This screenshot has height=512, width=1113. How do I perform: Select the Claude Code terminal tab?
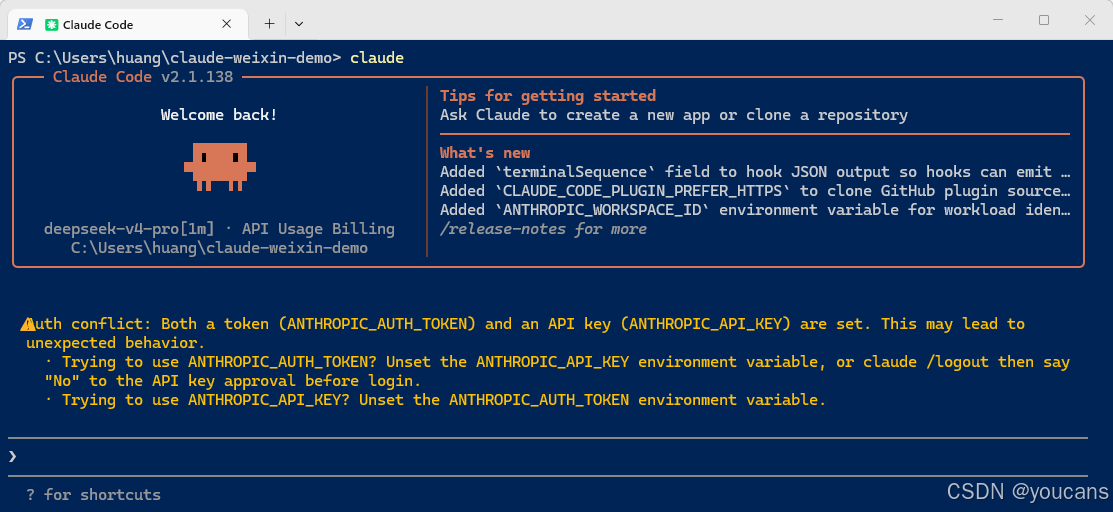(x=128, y=24)
